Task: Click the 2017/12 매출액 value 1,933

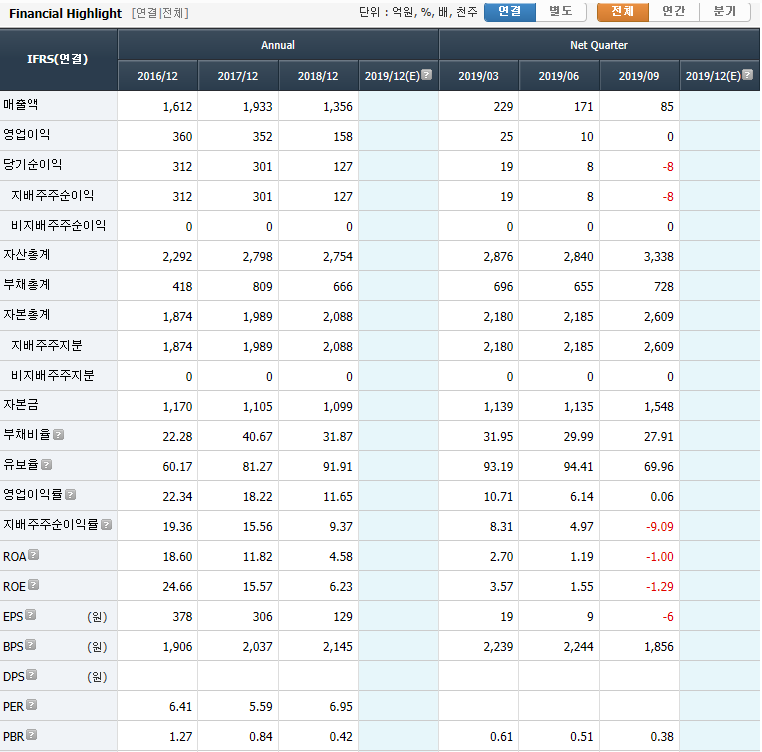Action: (258, 107)
